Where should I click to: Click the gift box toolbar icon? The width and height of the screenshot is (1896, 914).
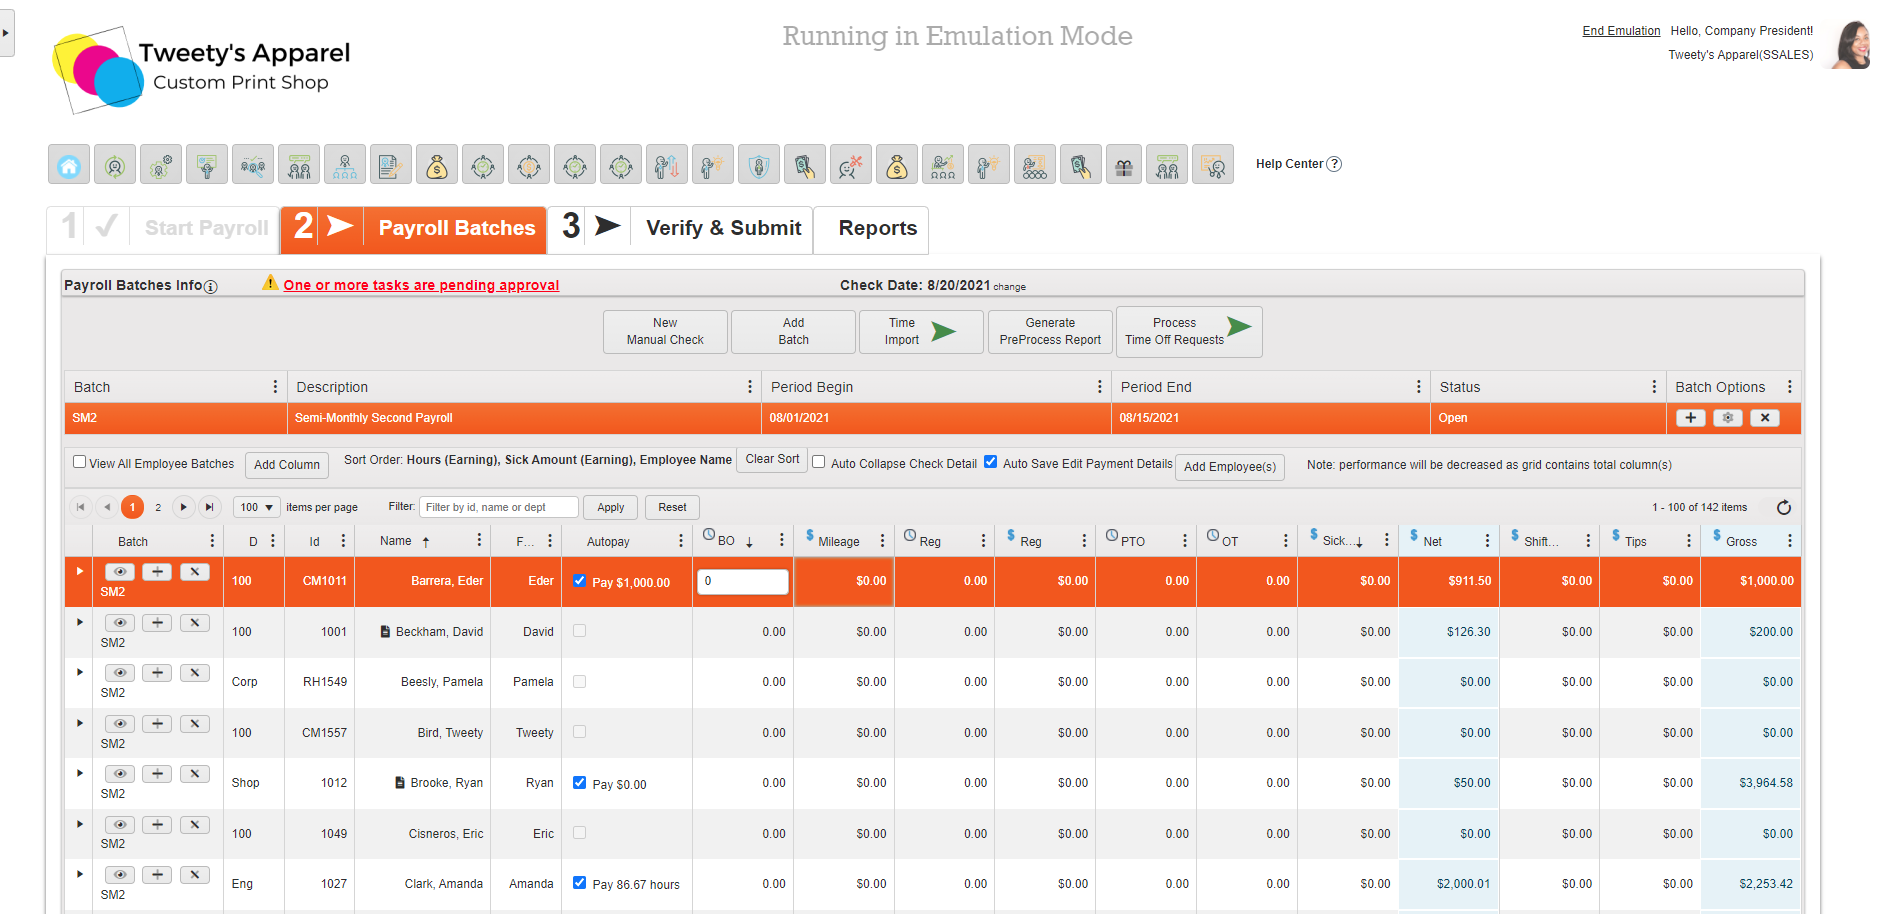[x=1125, y=165]
